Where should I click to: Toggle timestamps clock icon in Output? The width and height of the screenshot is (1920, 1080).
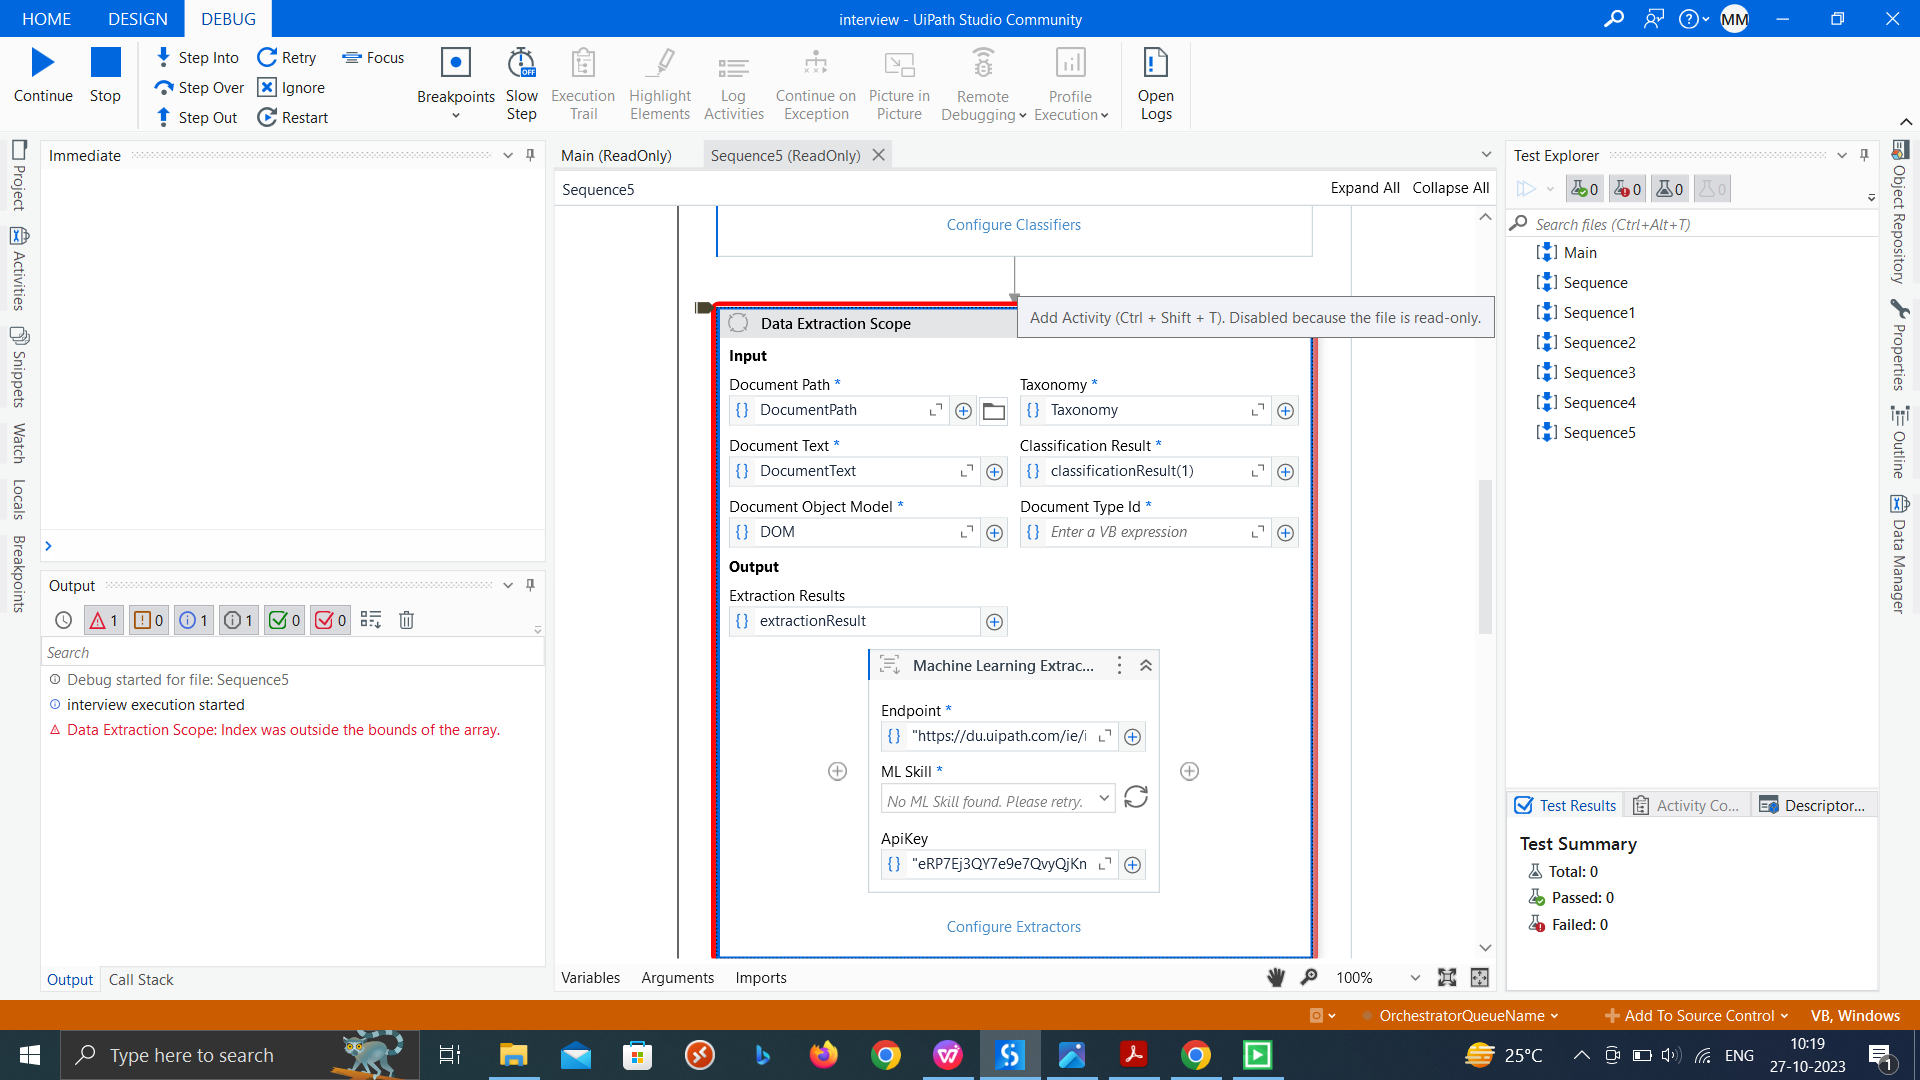63,621
